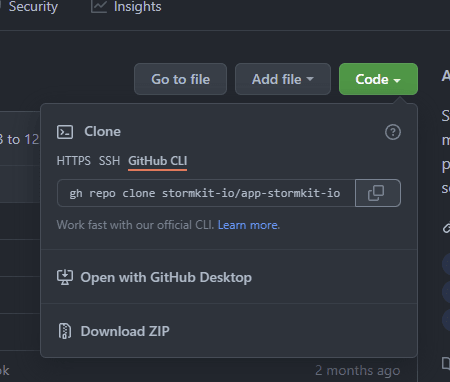Select the GitHub CLI tab
Image resolution: width=450 pixels, height=382 pixels.
[157, 161]
